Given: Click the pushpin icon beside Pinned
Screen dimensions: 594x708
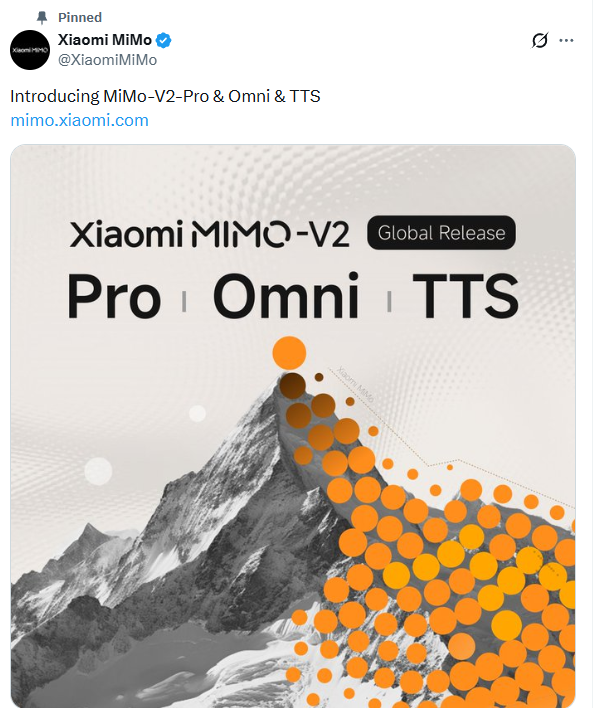Looking at the screenshot, I should [x=42, y=18].
